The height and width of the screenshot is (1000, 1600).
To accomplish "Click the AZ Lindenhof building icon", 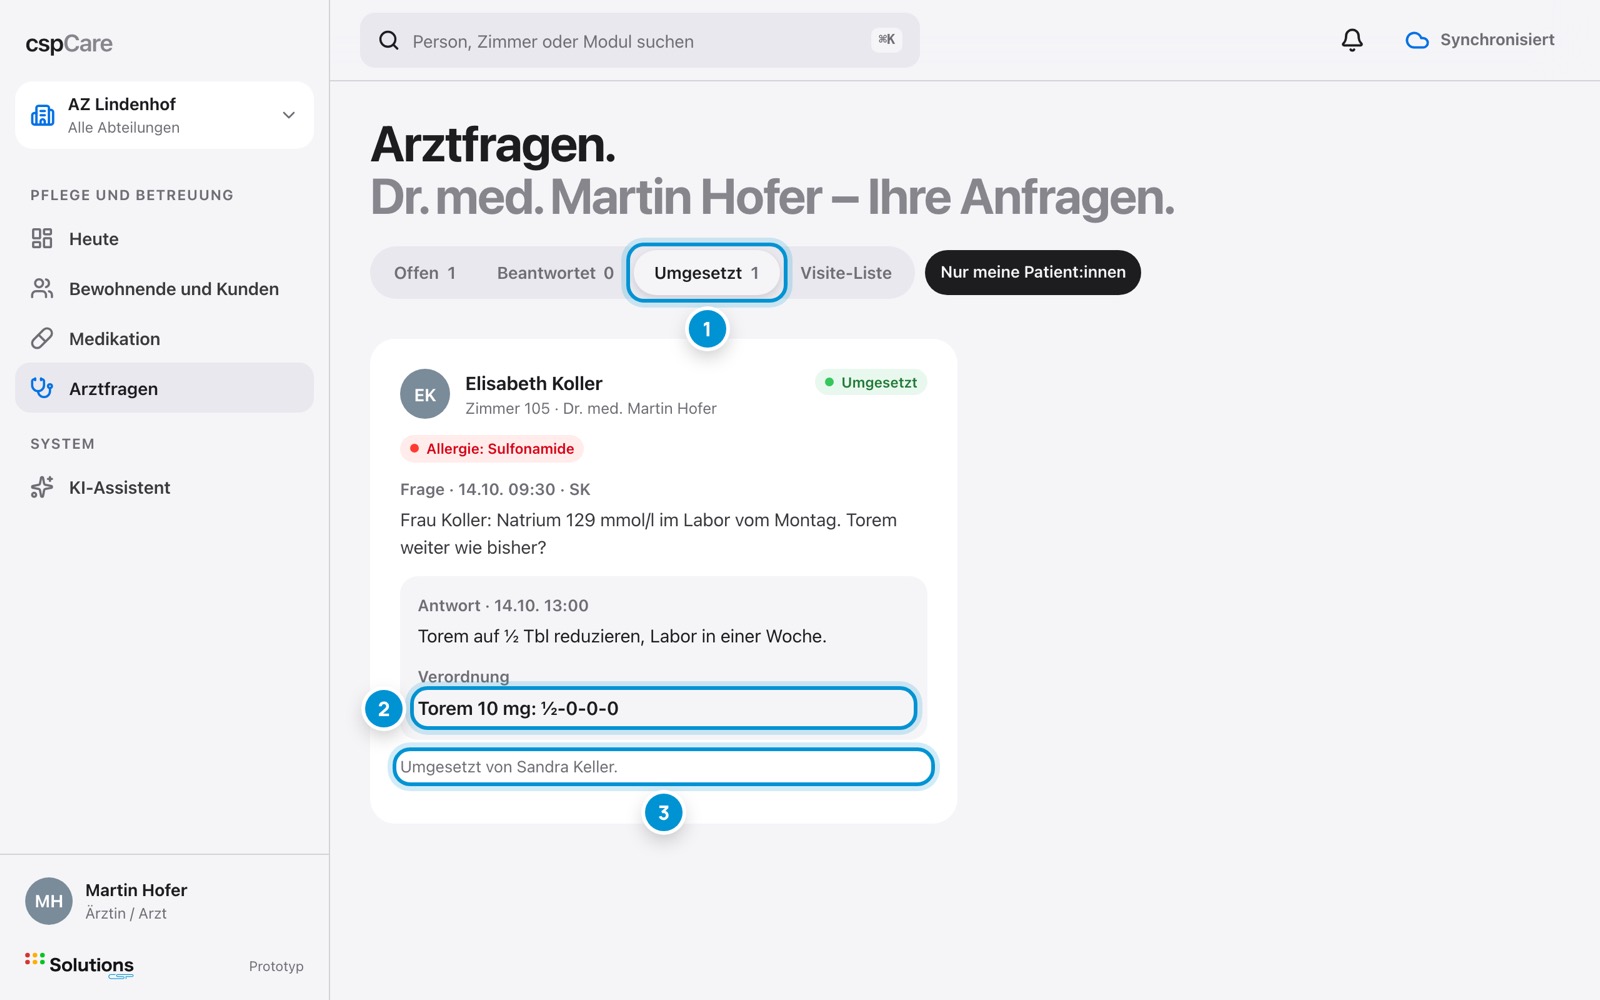I will [x=43, y=115].
